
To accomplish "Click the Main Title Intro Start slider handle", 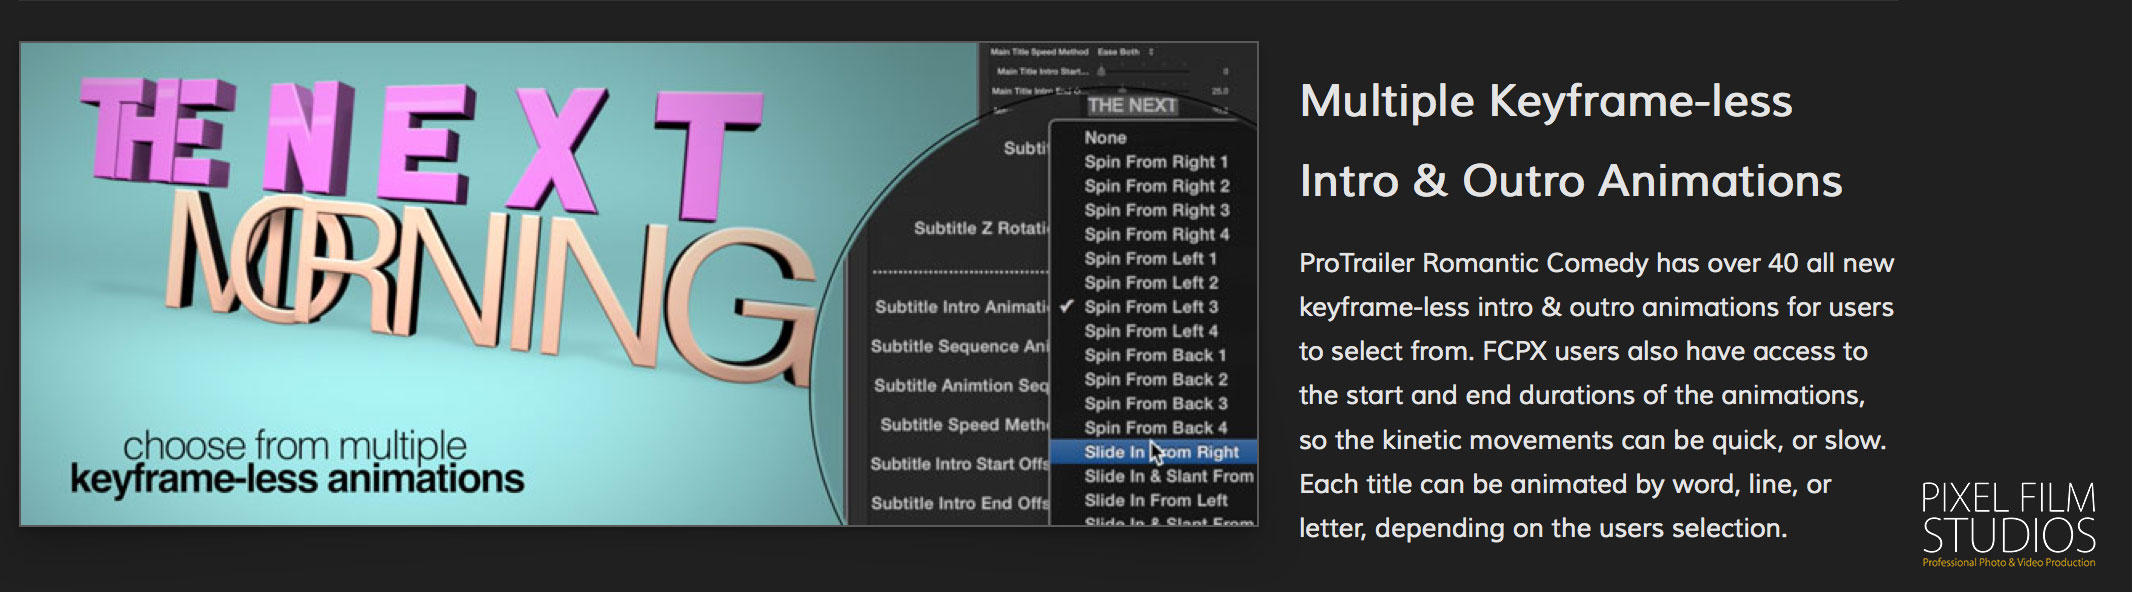I will [1101, 71].
